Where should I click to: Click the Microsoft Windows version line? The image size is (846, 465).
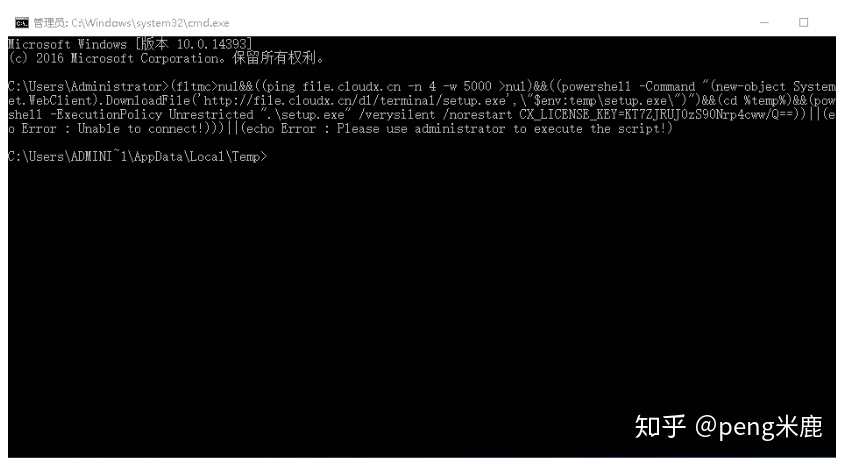[x=130, y=44]
